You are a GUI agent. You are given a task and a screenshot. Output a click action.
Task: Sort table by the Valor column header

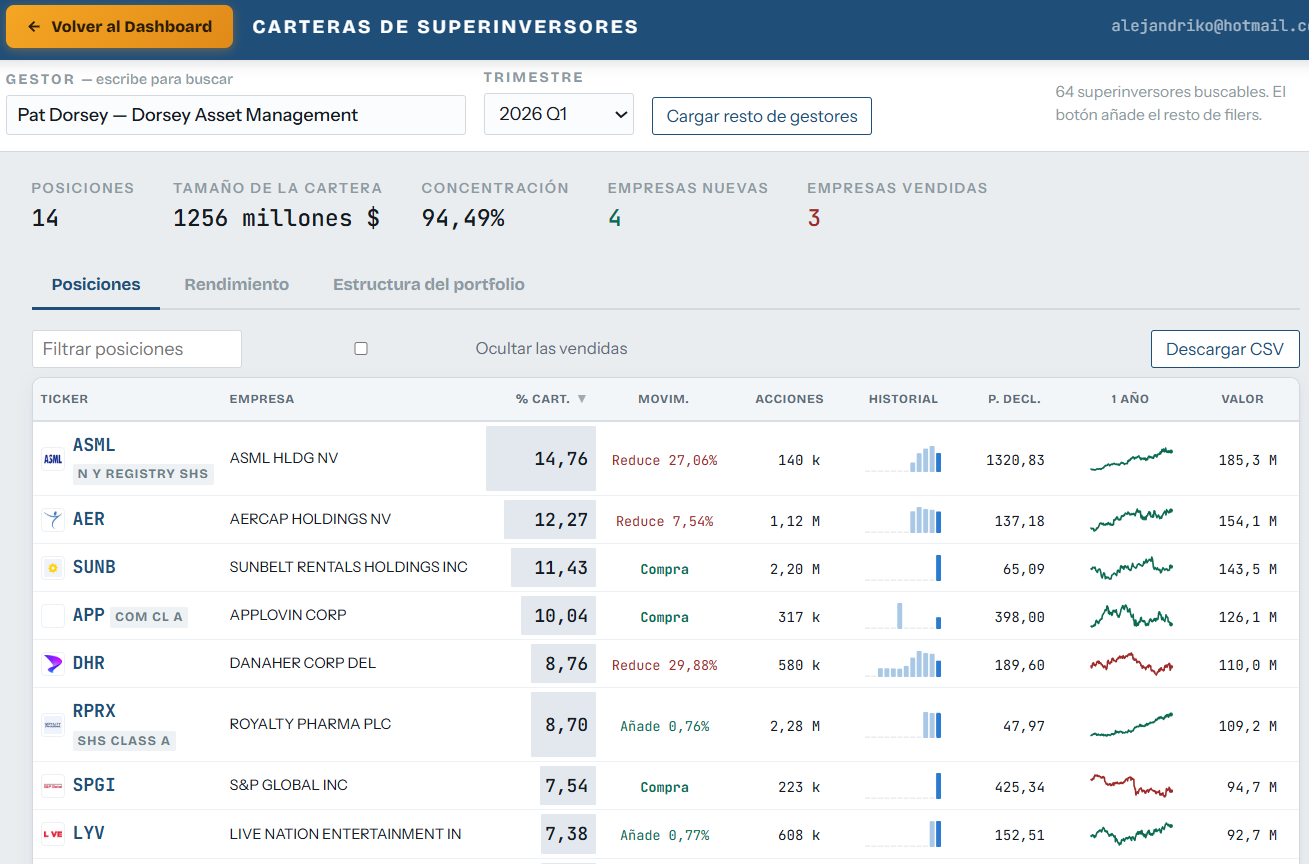pyautogui.click(x=1242, y=399)
